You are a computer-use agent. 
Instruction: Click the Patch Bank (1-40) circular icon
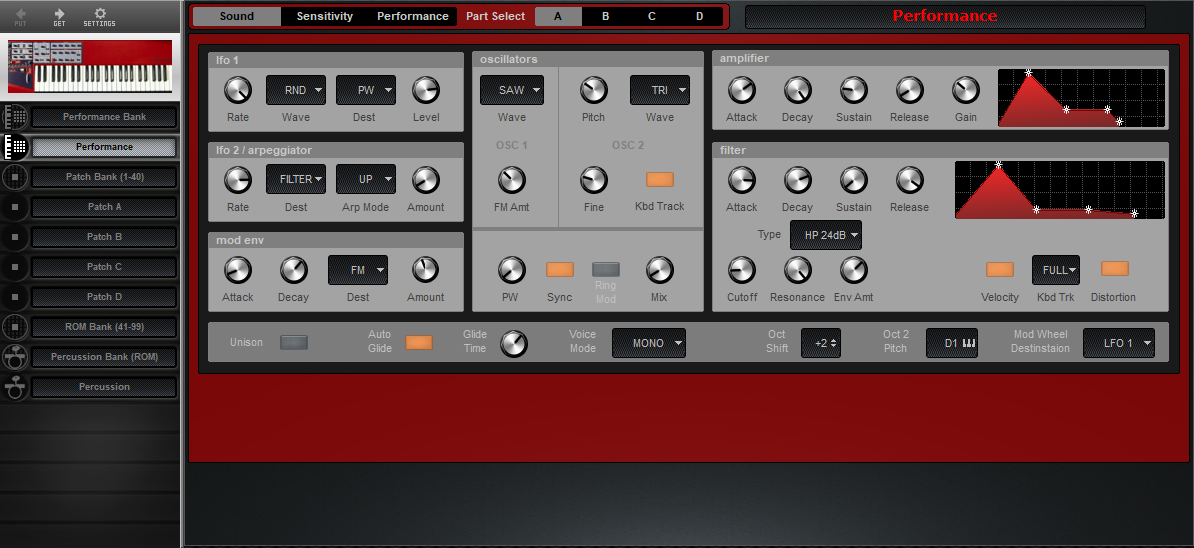click(15, 177)
